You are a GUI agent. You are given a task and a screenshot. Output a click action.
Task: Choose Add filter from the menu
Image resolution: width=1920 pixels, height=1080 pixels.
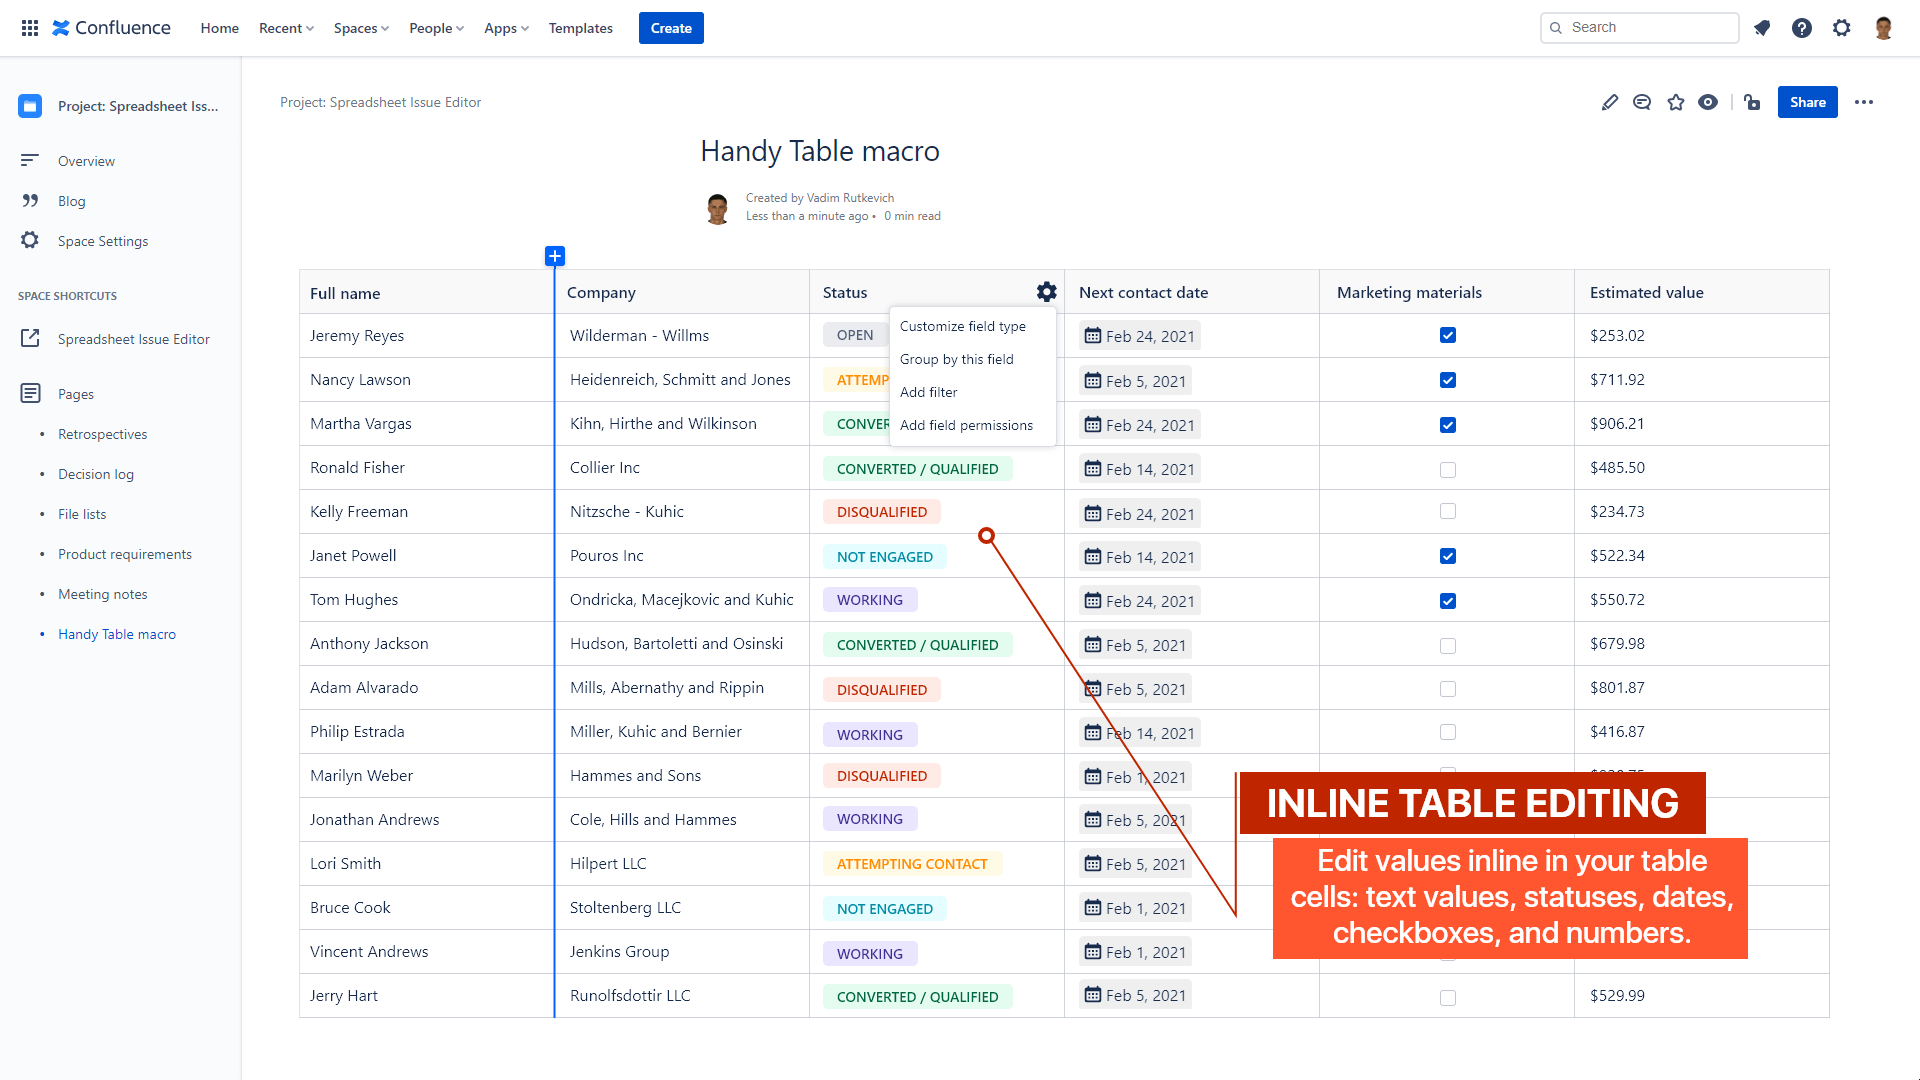coord(928,392)
